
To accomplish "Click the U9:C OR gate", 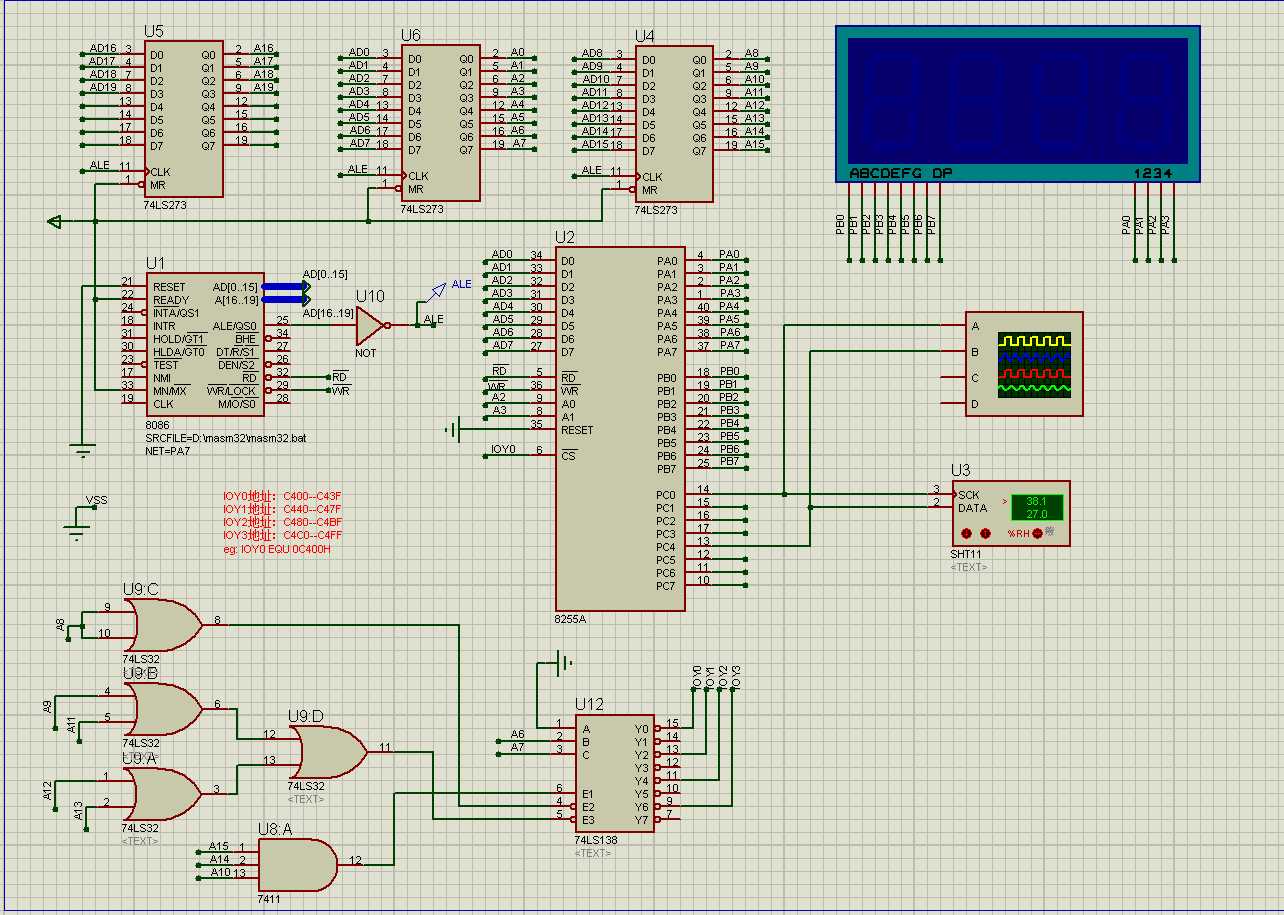I will coord(165,624).
